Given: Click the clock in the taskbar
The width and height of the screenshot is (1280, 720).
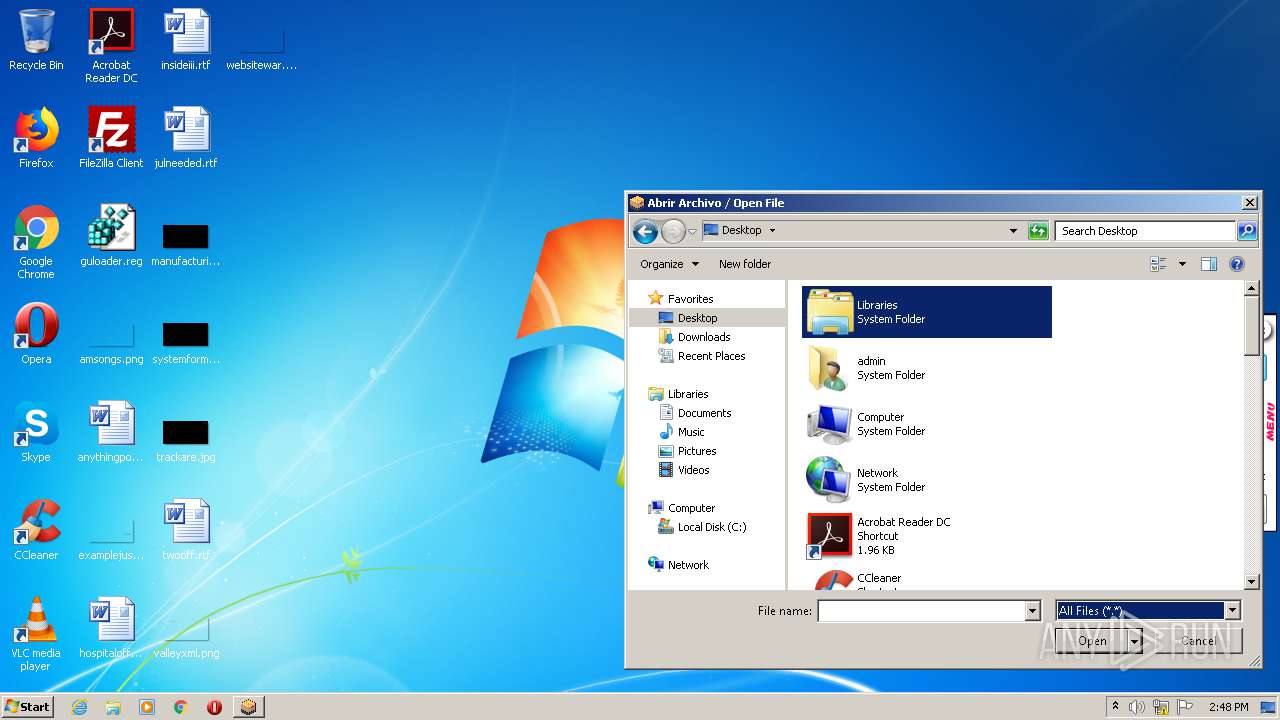Looking at the screenshot, I should [1228, 707].
